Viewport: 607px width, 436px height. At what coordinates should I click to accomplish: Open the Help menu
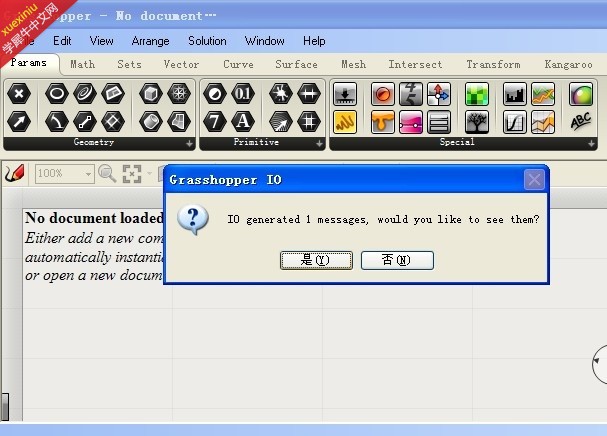pyautogui.click(x=314, y=41)
